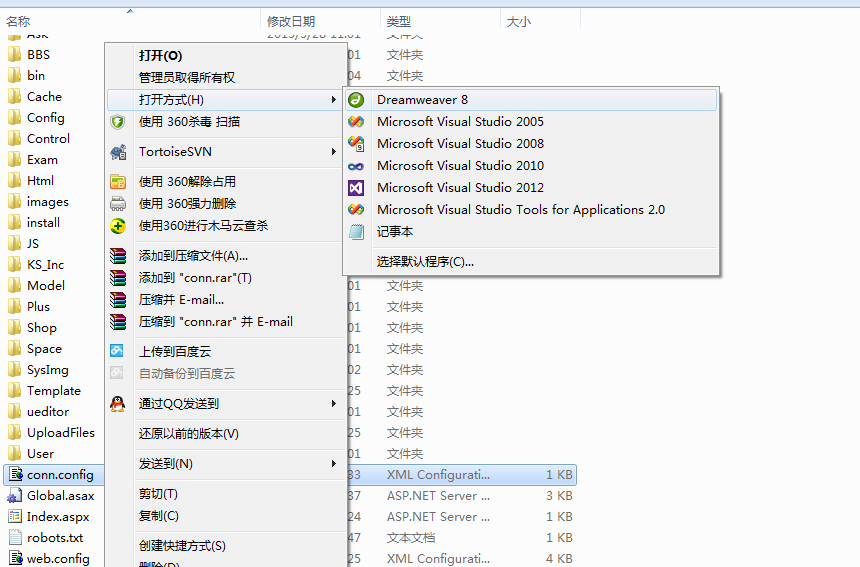This screenshot has width=860, height=567.
Task: Click the Index.aspx file icon
Action: tap(15, 517)
